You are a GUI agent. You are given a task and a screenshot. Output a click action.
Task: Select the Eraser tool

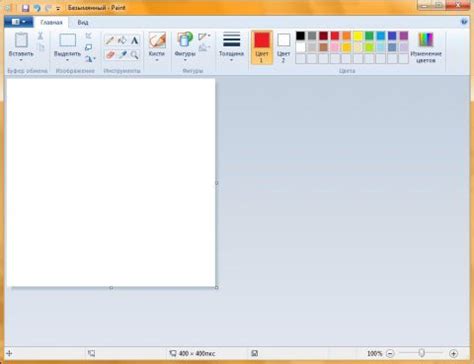click(110, 54)
